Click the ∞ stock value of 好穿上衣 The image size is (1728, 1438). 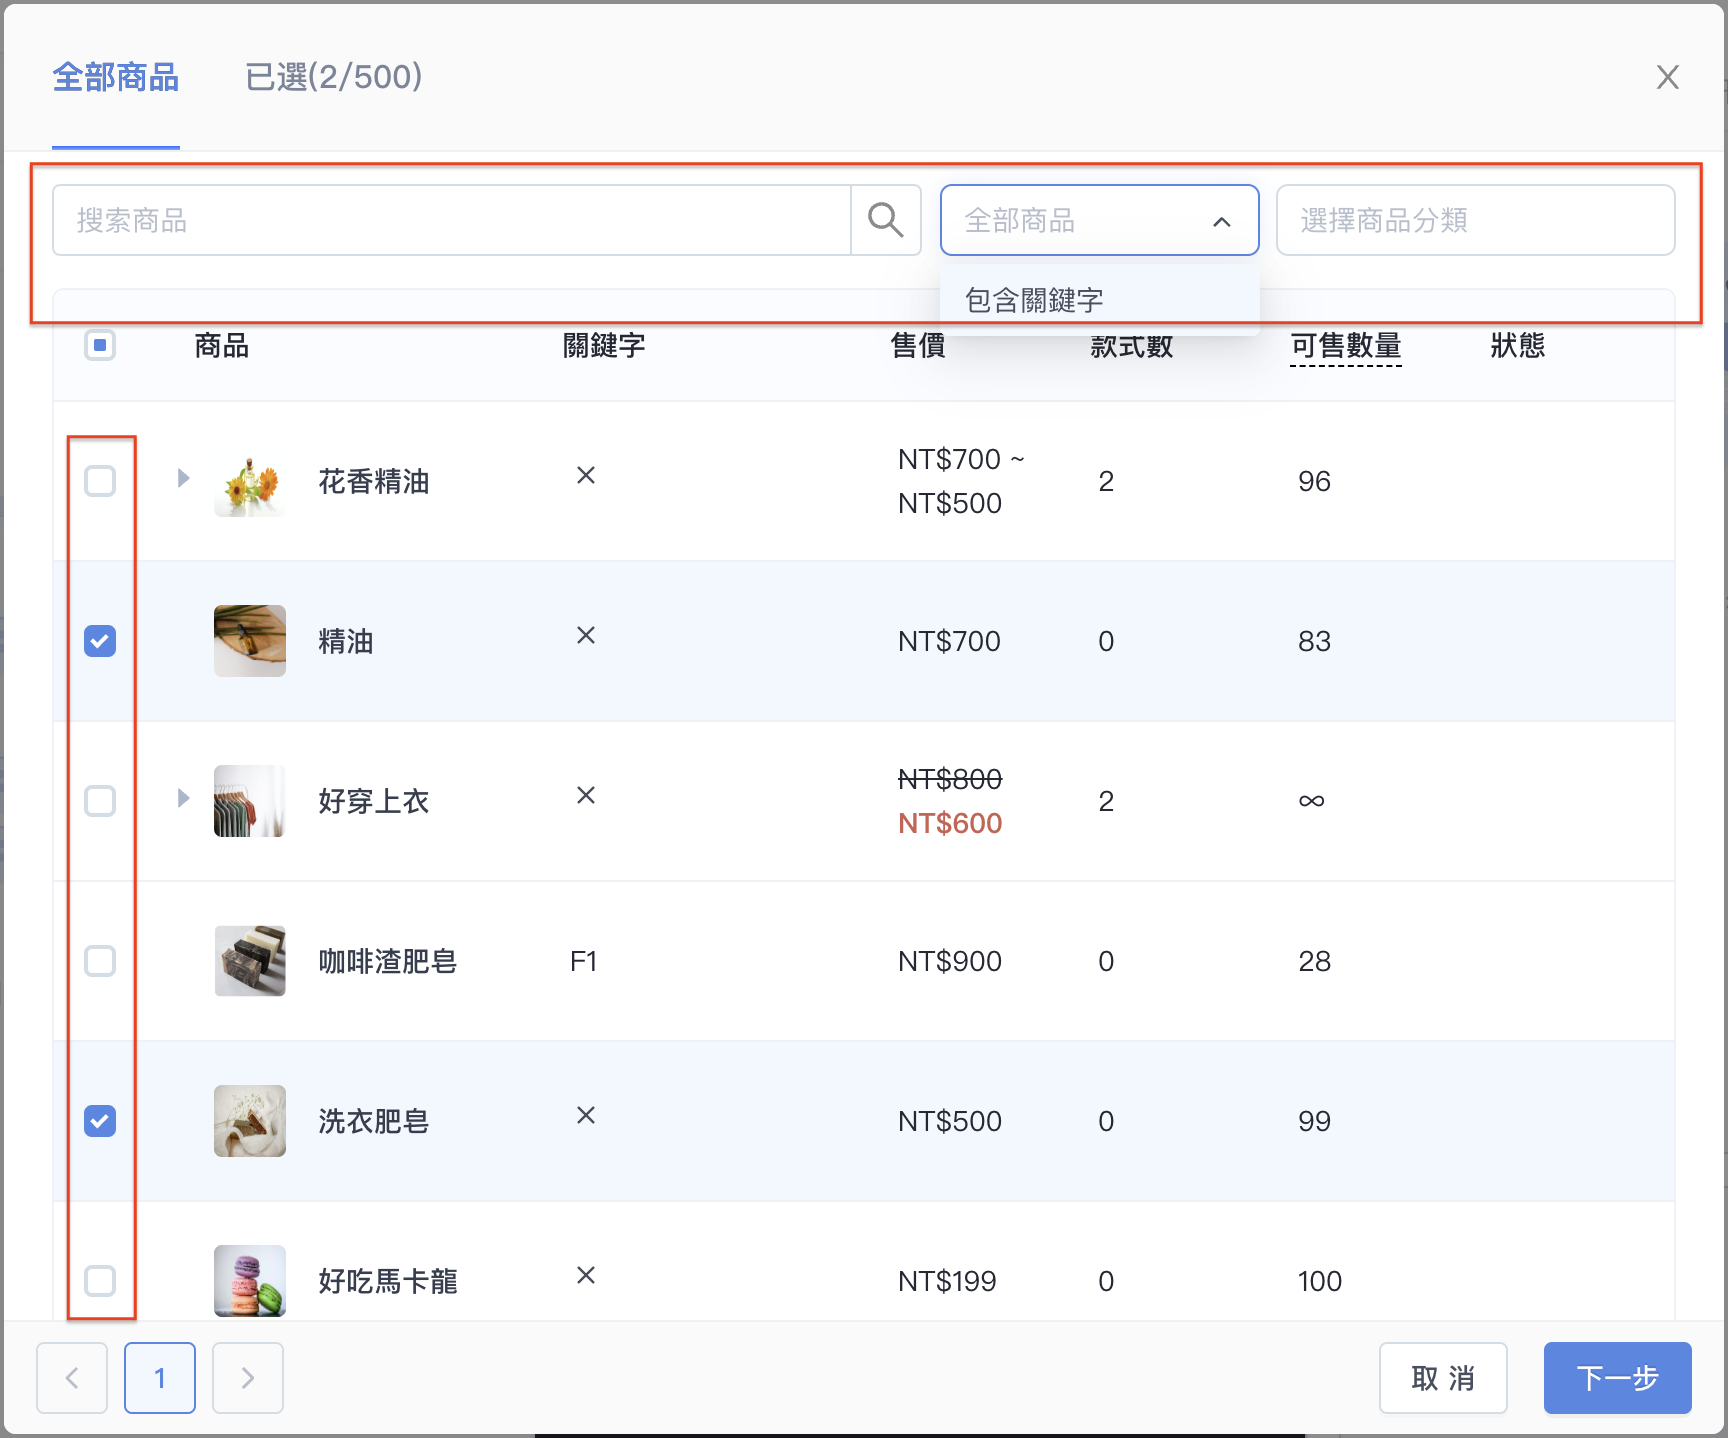(1311, 801)
